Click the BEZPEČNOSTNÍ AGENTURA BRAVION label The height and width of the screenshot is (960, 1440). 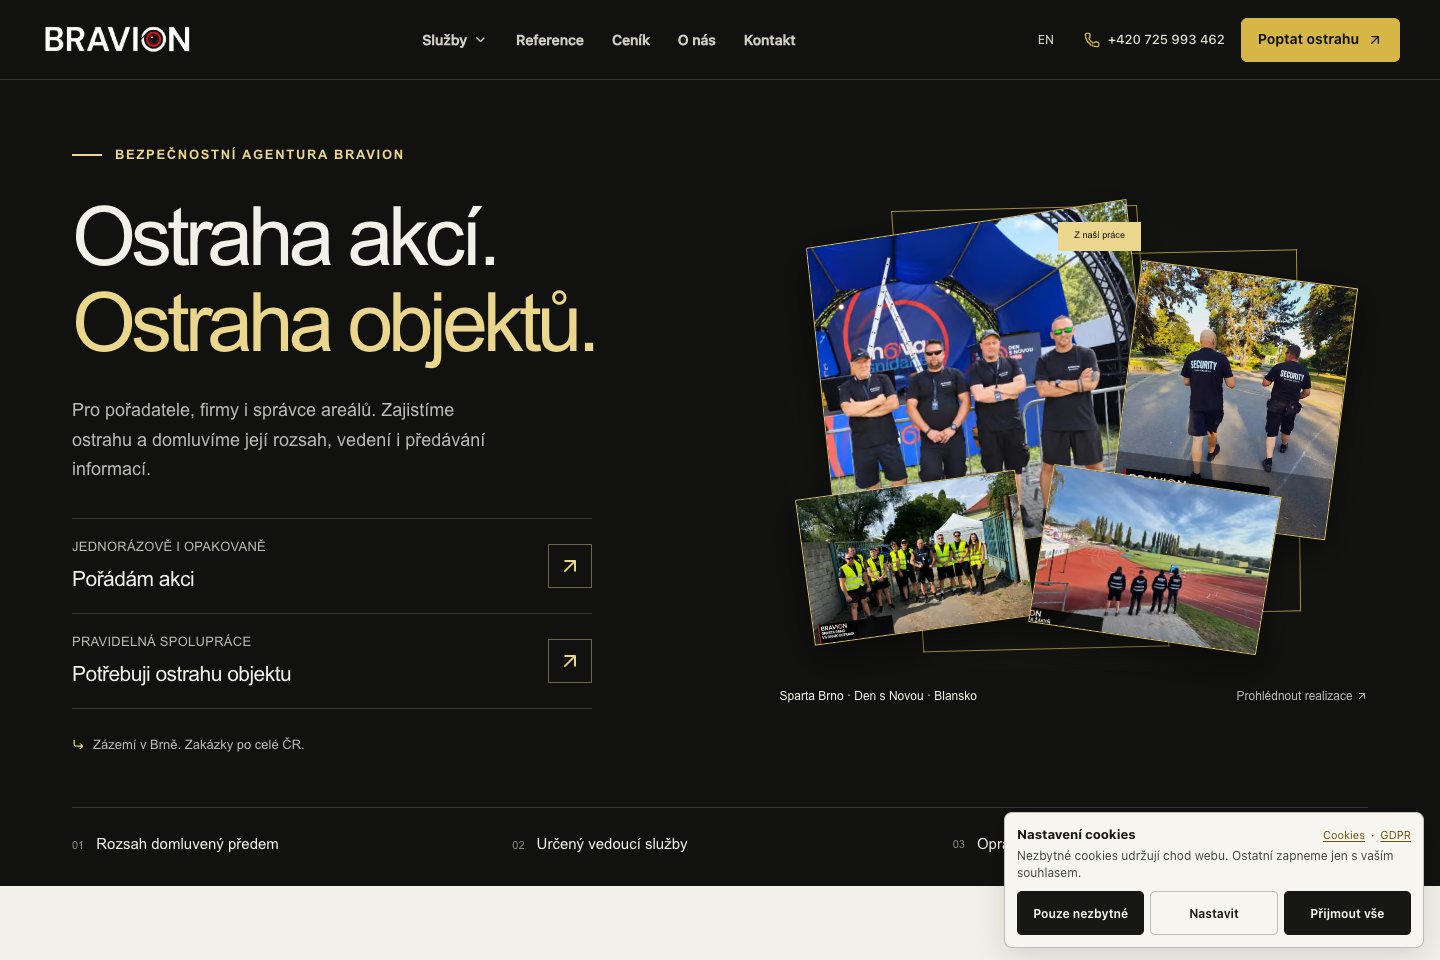[259, 154]
